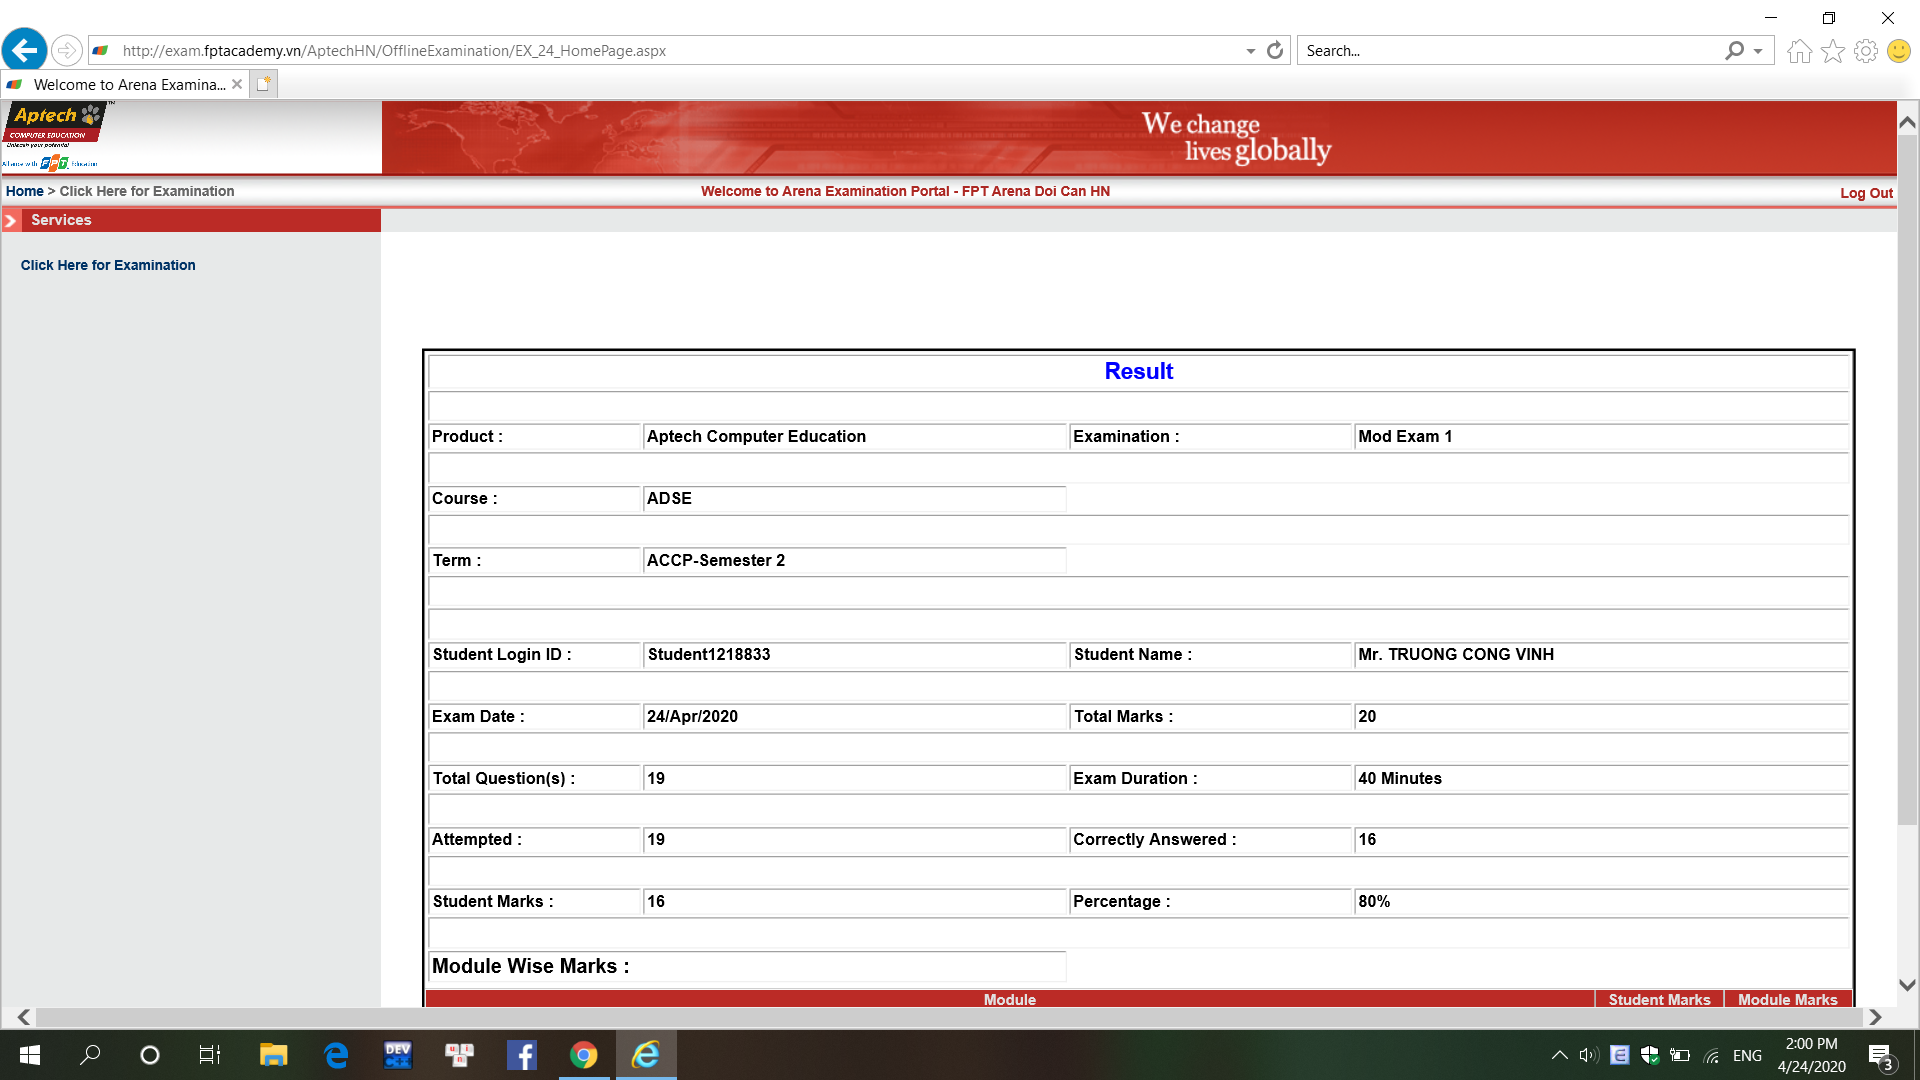Click the Mod Exam 1 examination value
Viewport: 1920px width, 1080px height.
coord(1405,436)
